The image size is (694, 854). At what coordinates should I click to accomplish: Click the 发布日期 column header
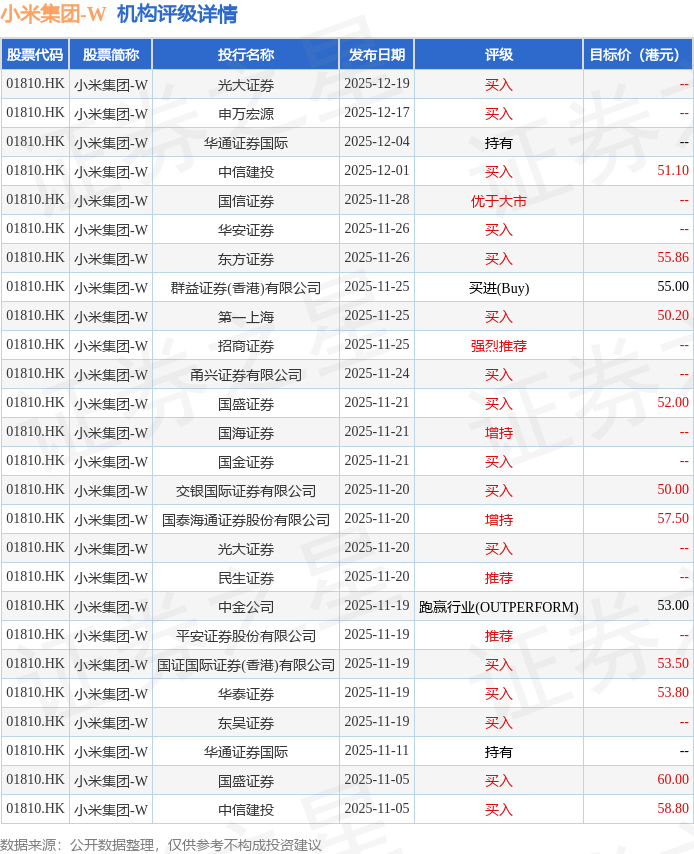376,54
